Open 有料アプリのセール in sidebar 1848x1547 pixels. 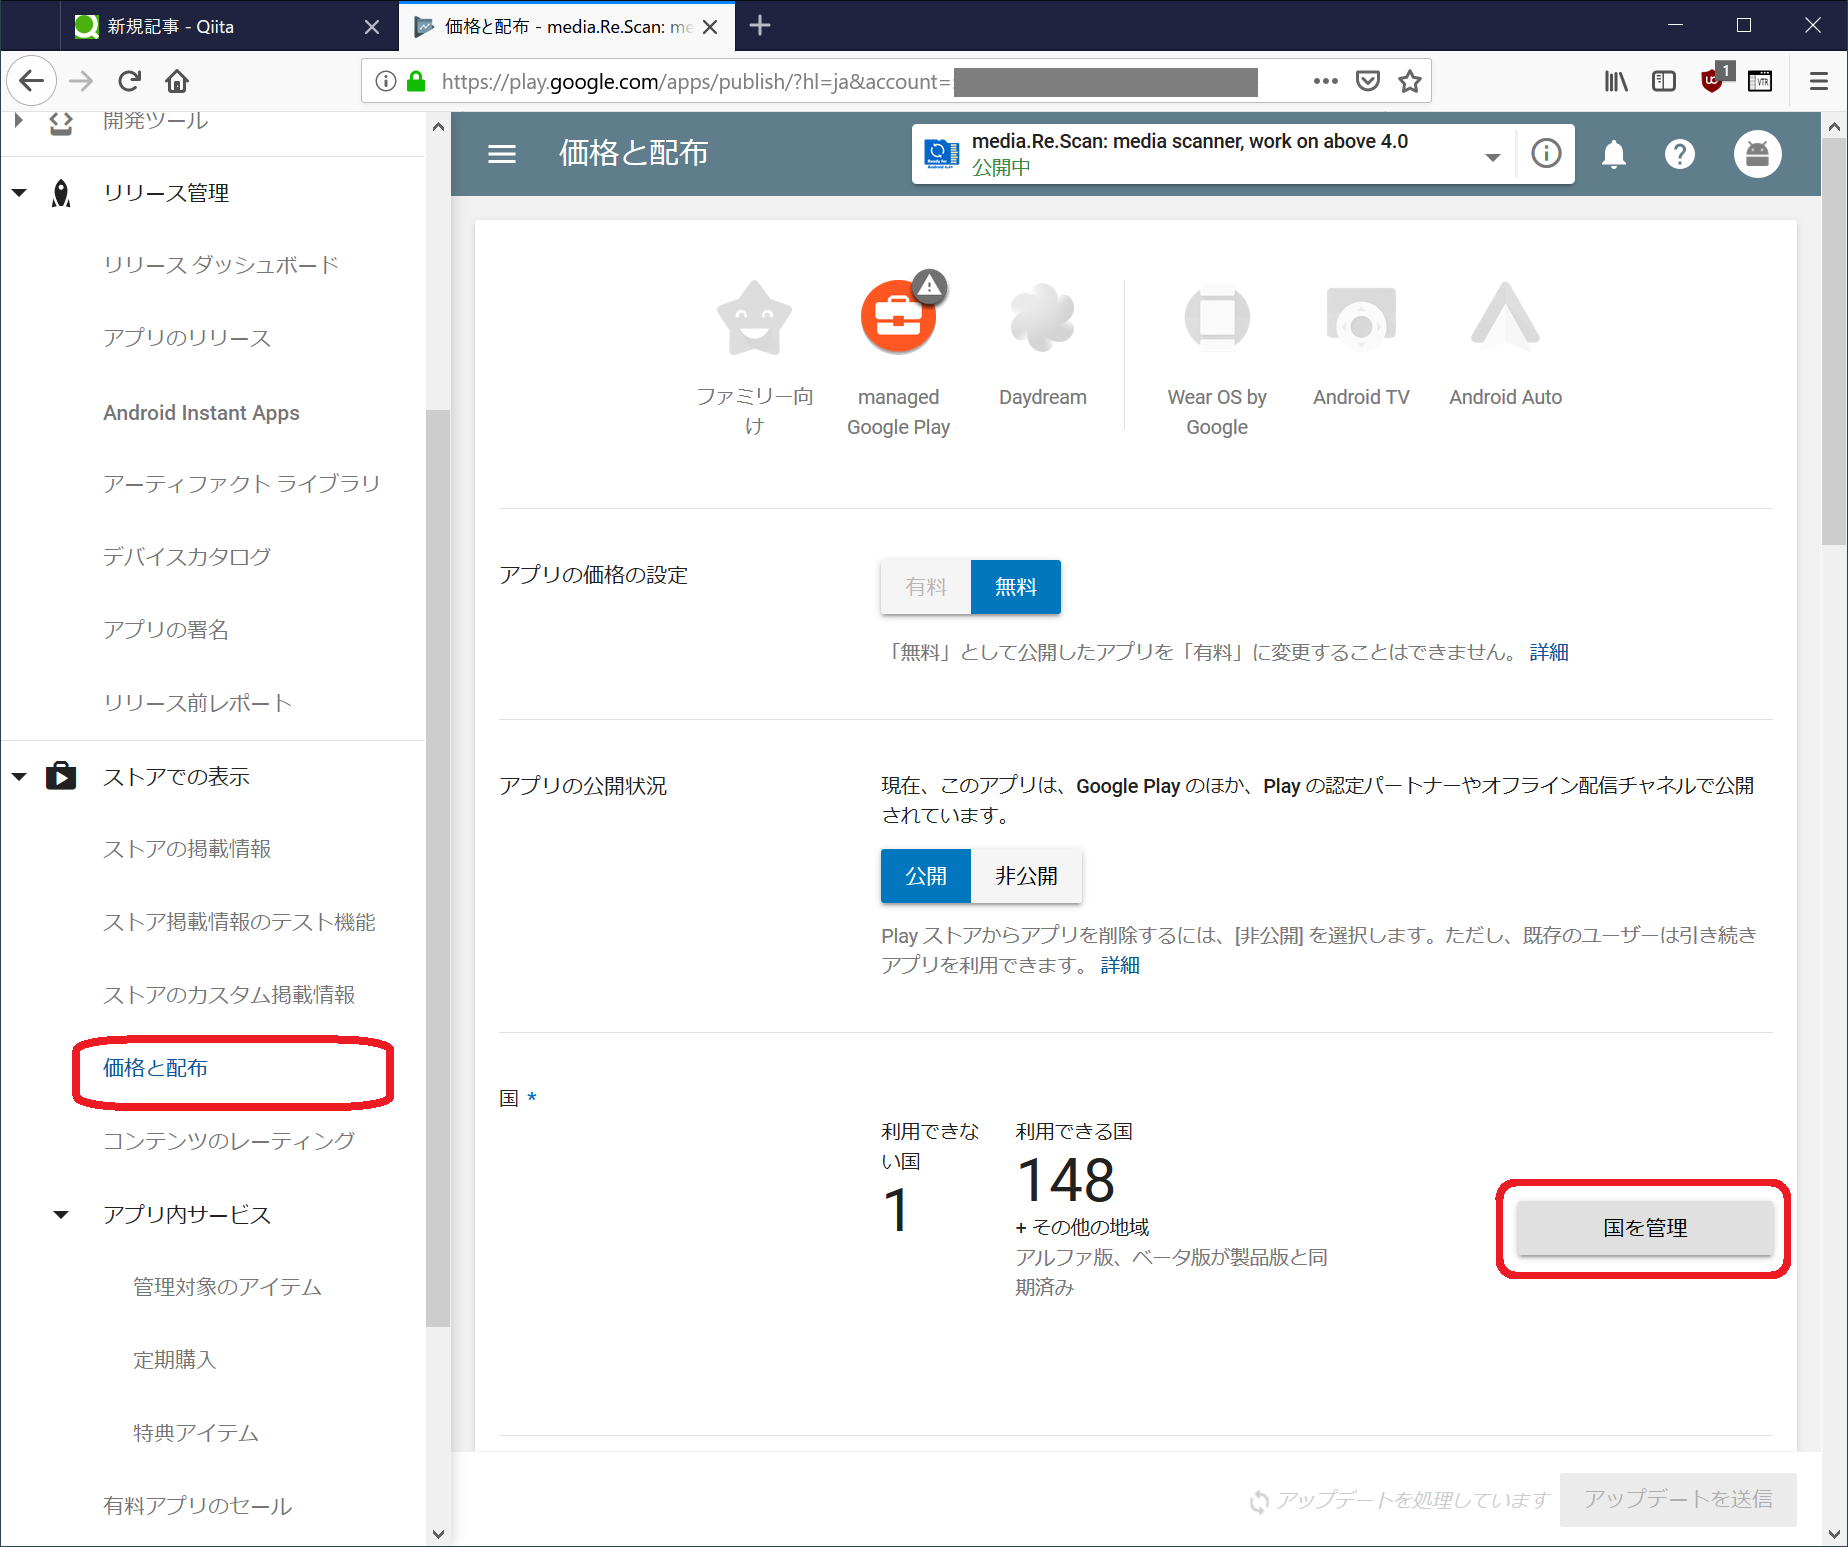(198, 1506)
